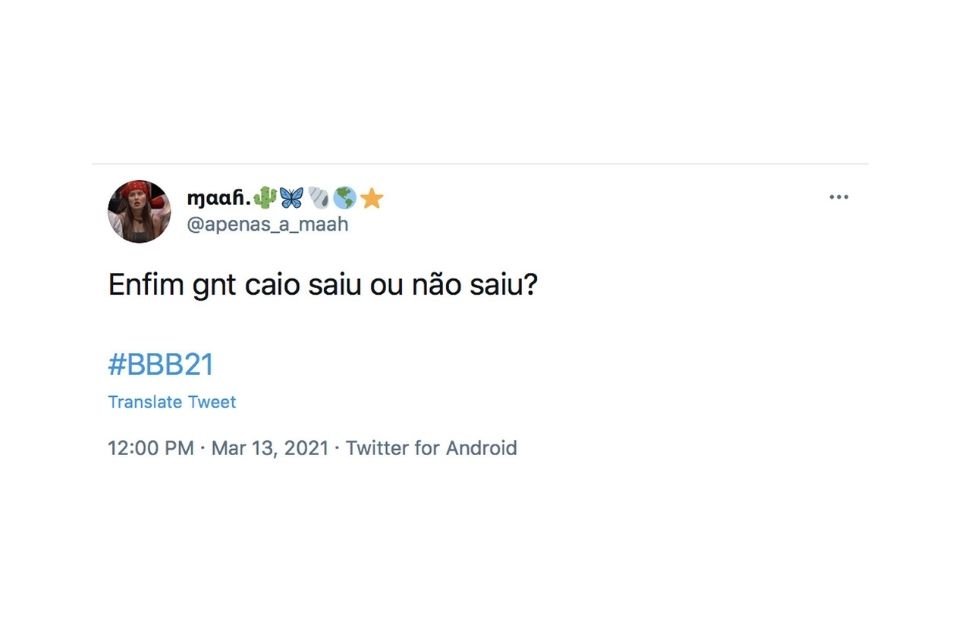Open profile via the maah. display name
The width and height of the screenshot is (960, 640).
tap(219, 198)
